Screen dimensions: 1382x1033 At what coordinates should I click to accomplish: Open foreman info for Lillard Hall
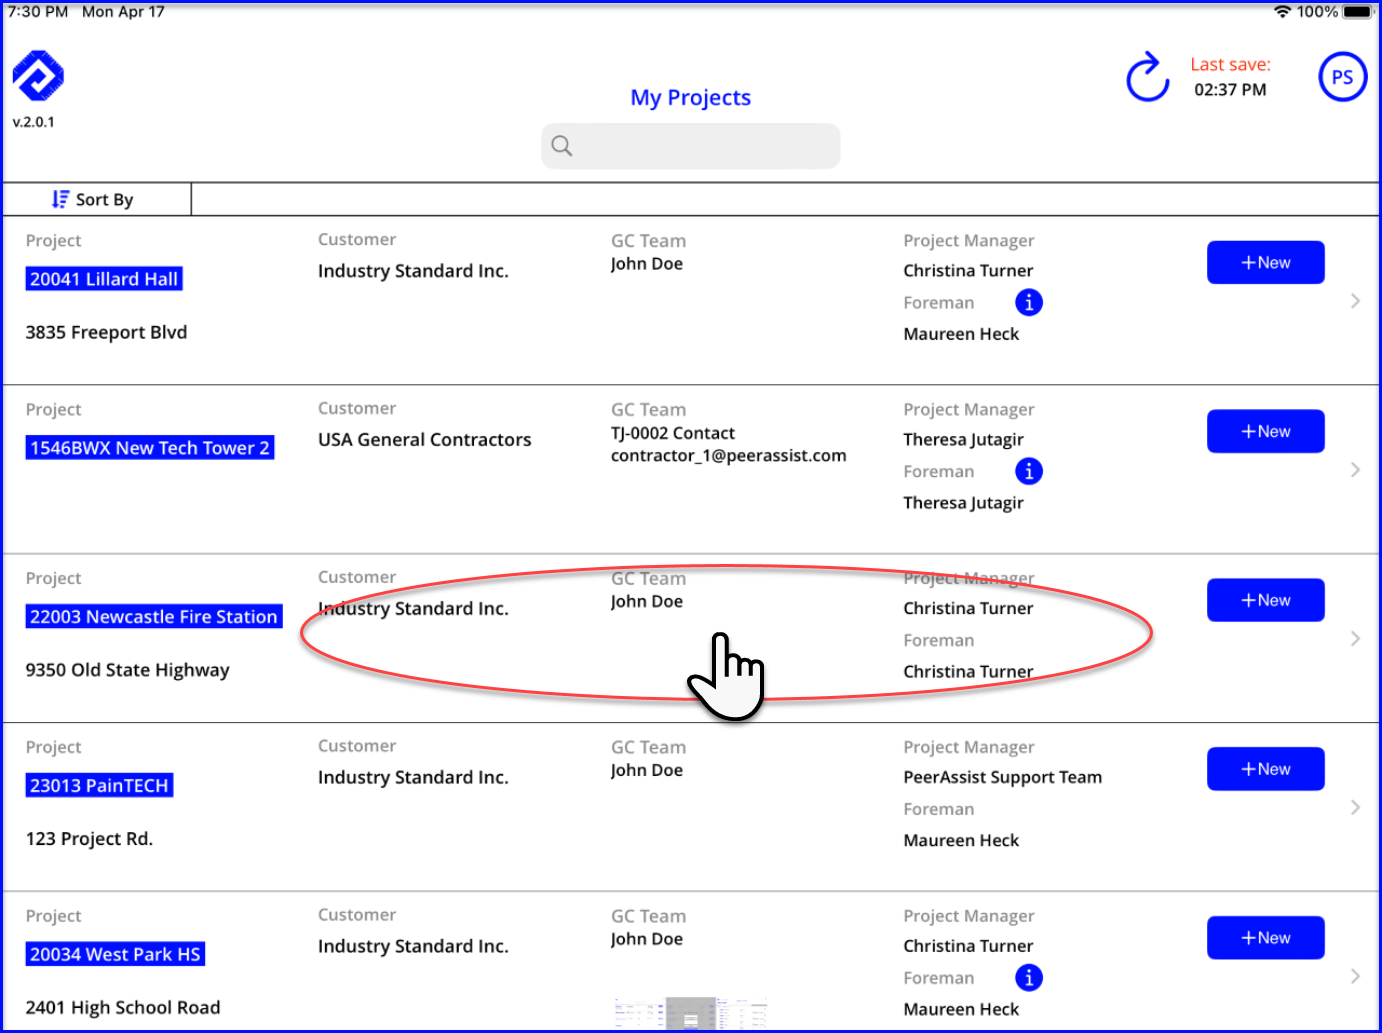[1029, 302]
